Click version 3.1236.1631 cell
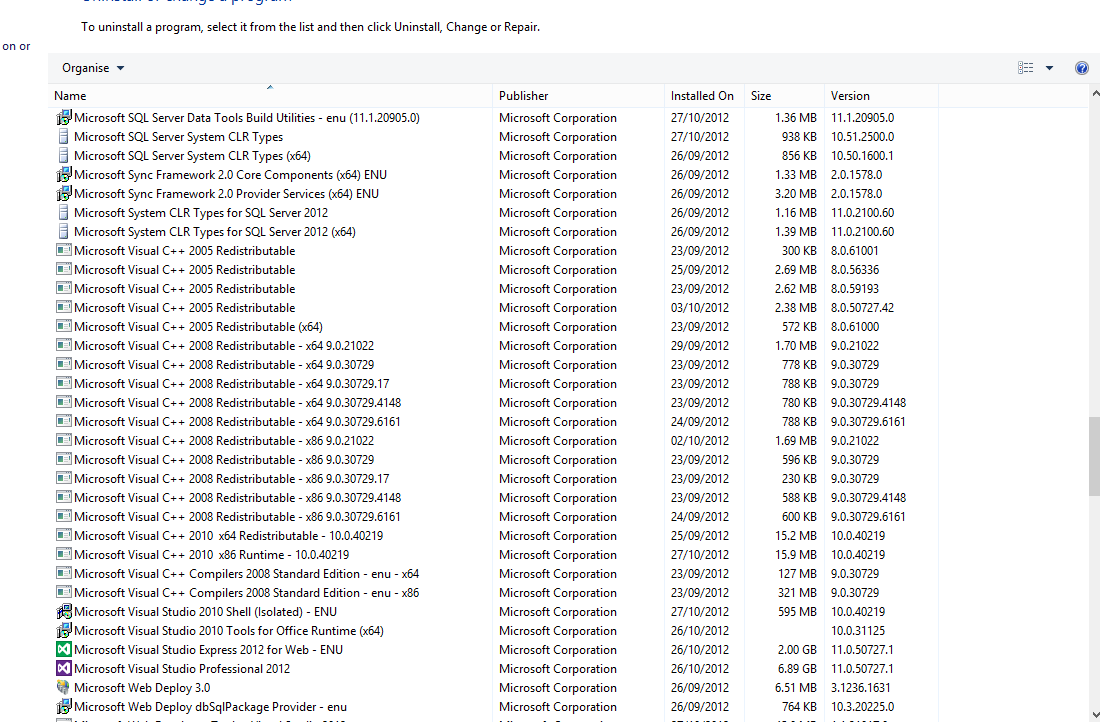The width and height of the screenshot is (1100, 722). tap(860, 688)
